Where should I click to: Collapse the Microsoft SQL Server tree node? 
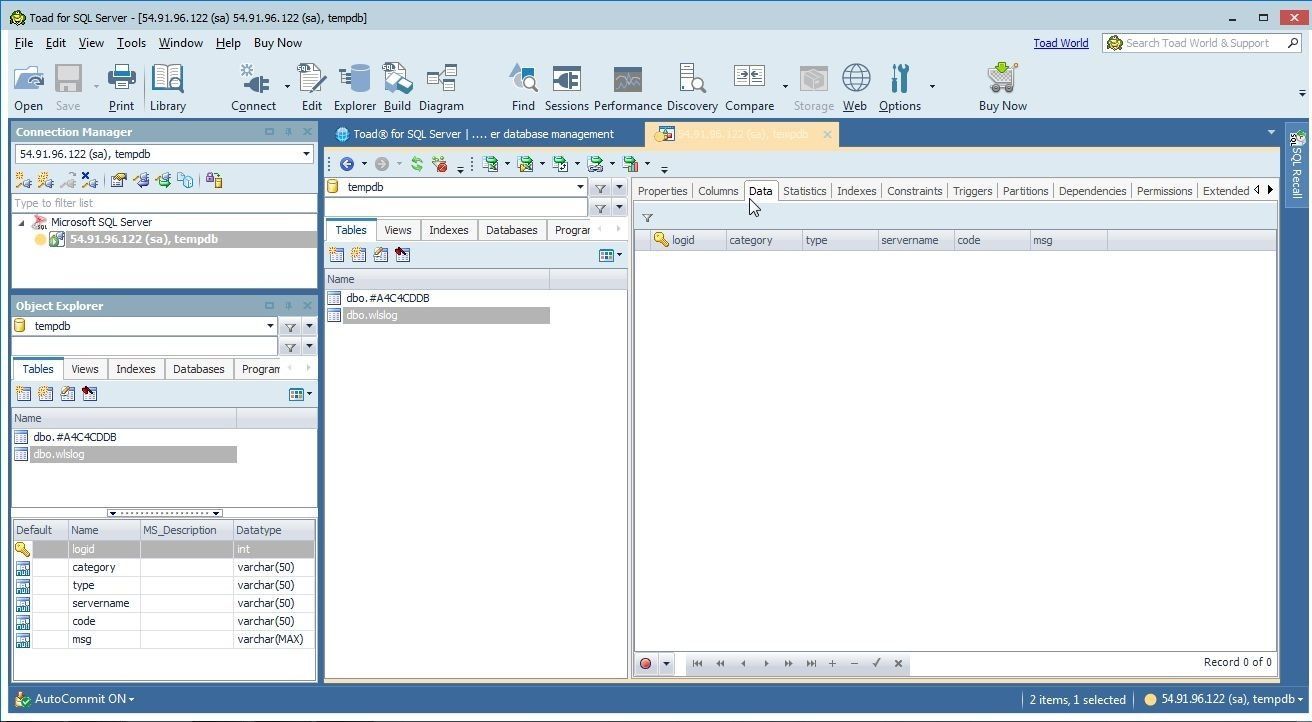(x=22, y=223)
